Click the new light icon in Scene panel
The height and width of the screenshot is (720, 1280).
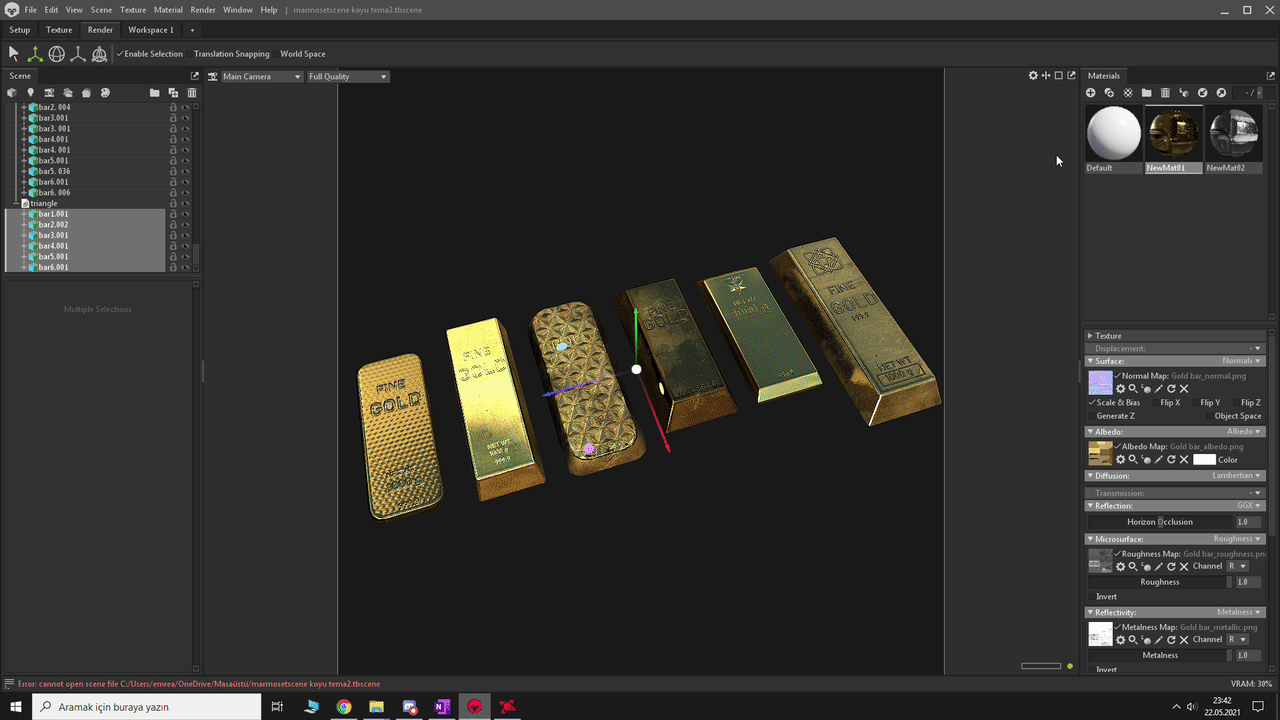pyautogui.click(x=30, y=93)
